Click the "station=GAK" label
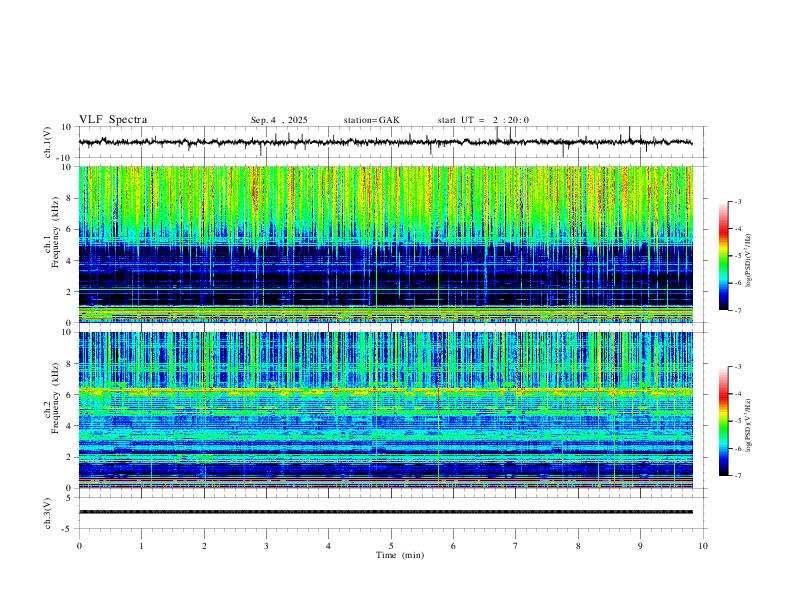The width and height of the screenshot is (792, 612). (x=371, y=120)
